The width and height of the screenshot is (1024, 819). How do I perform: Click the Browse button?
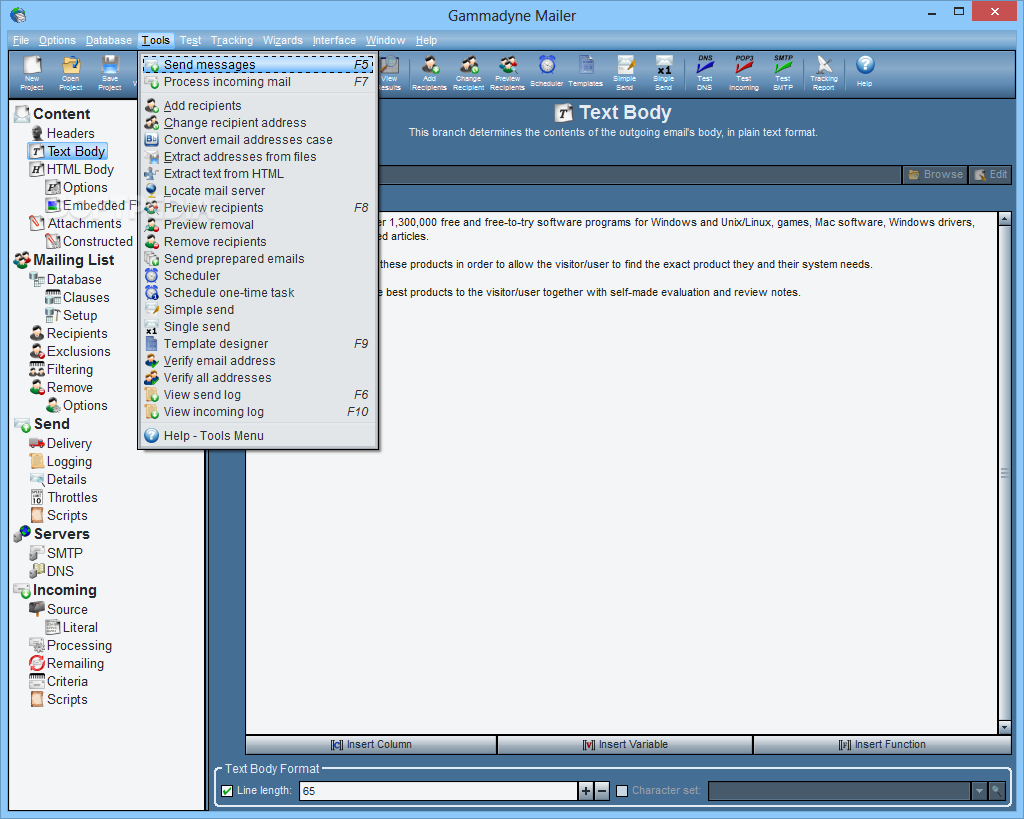(x=935, y=174)
